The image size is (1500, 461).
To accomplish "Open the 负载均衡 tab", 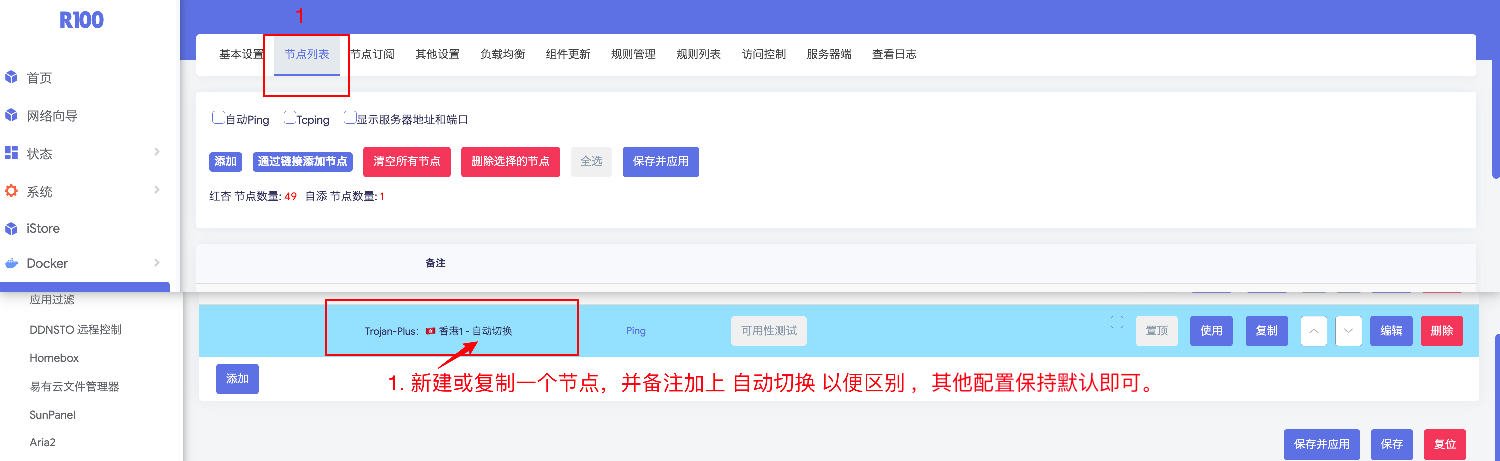I will (502, 54).
